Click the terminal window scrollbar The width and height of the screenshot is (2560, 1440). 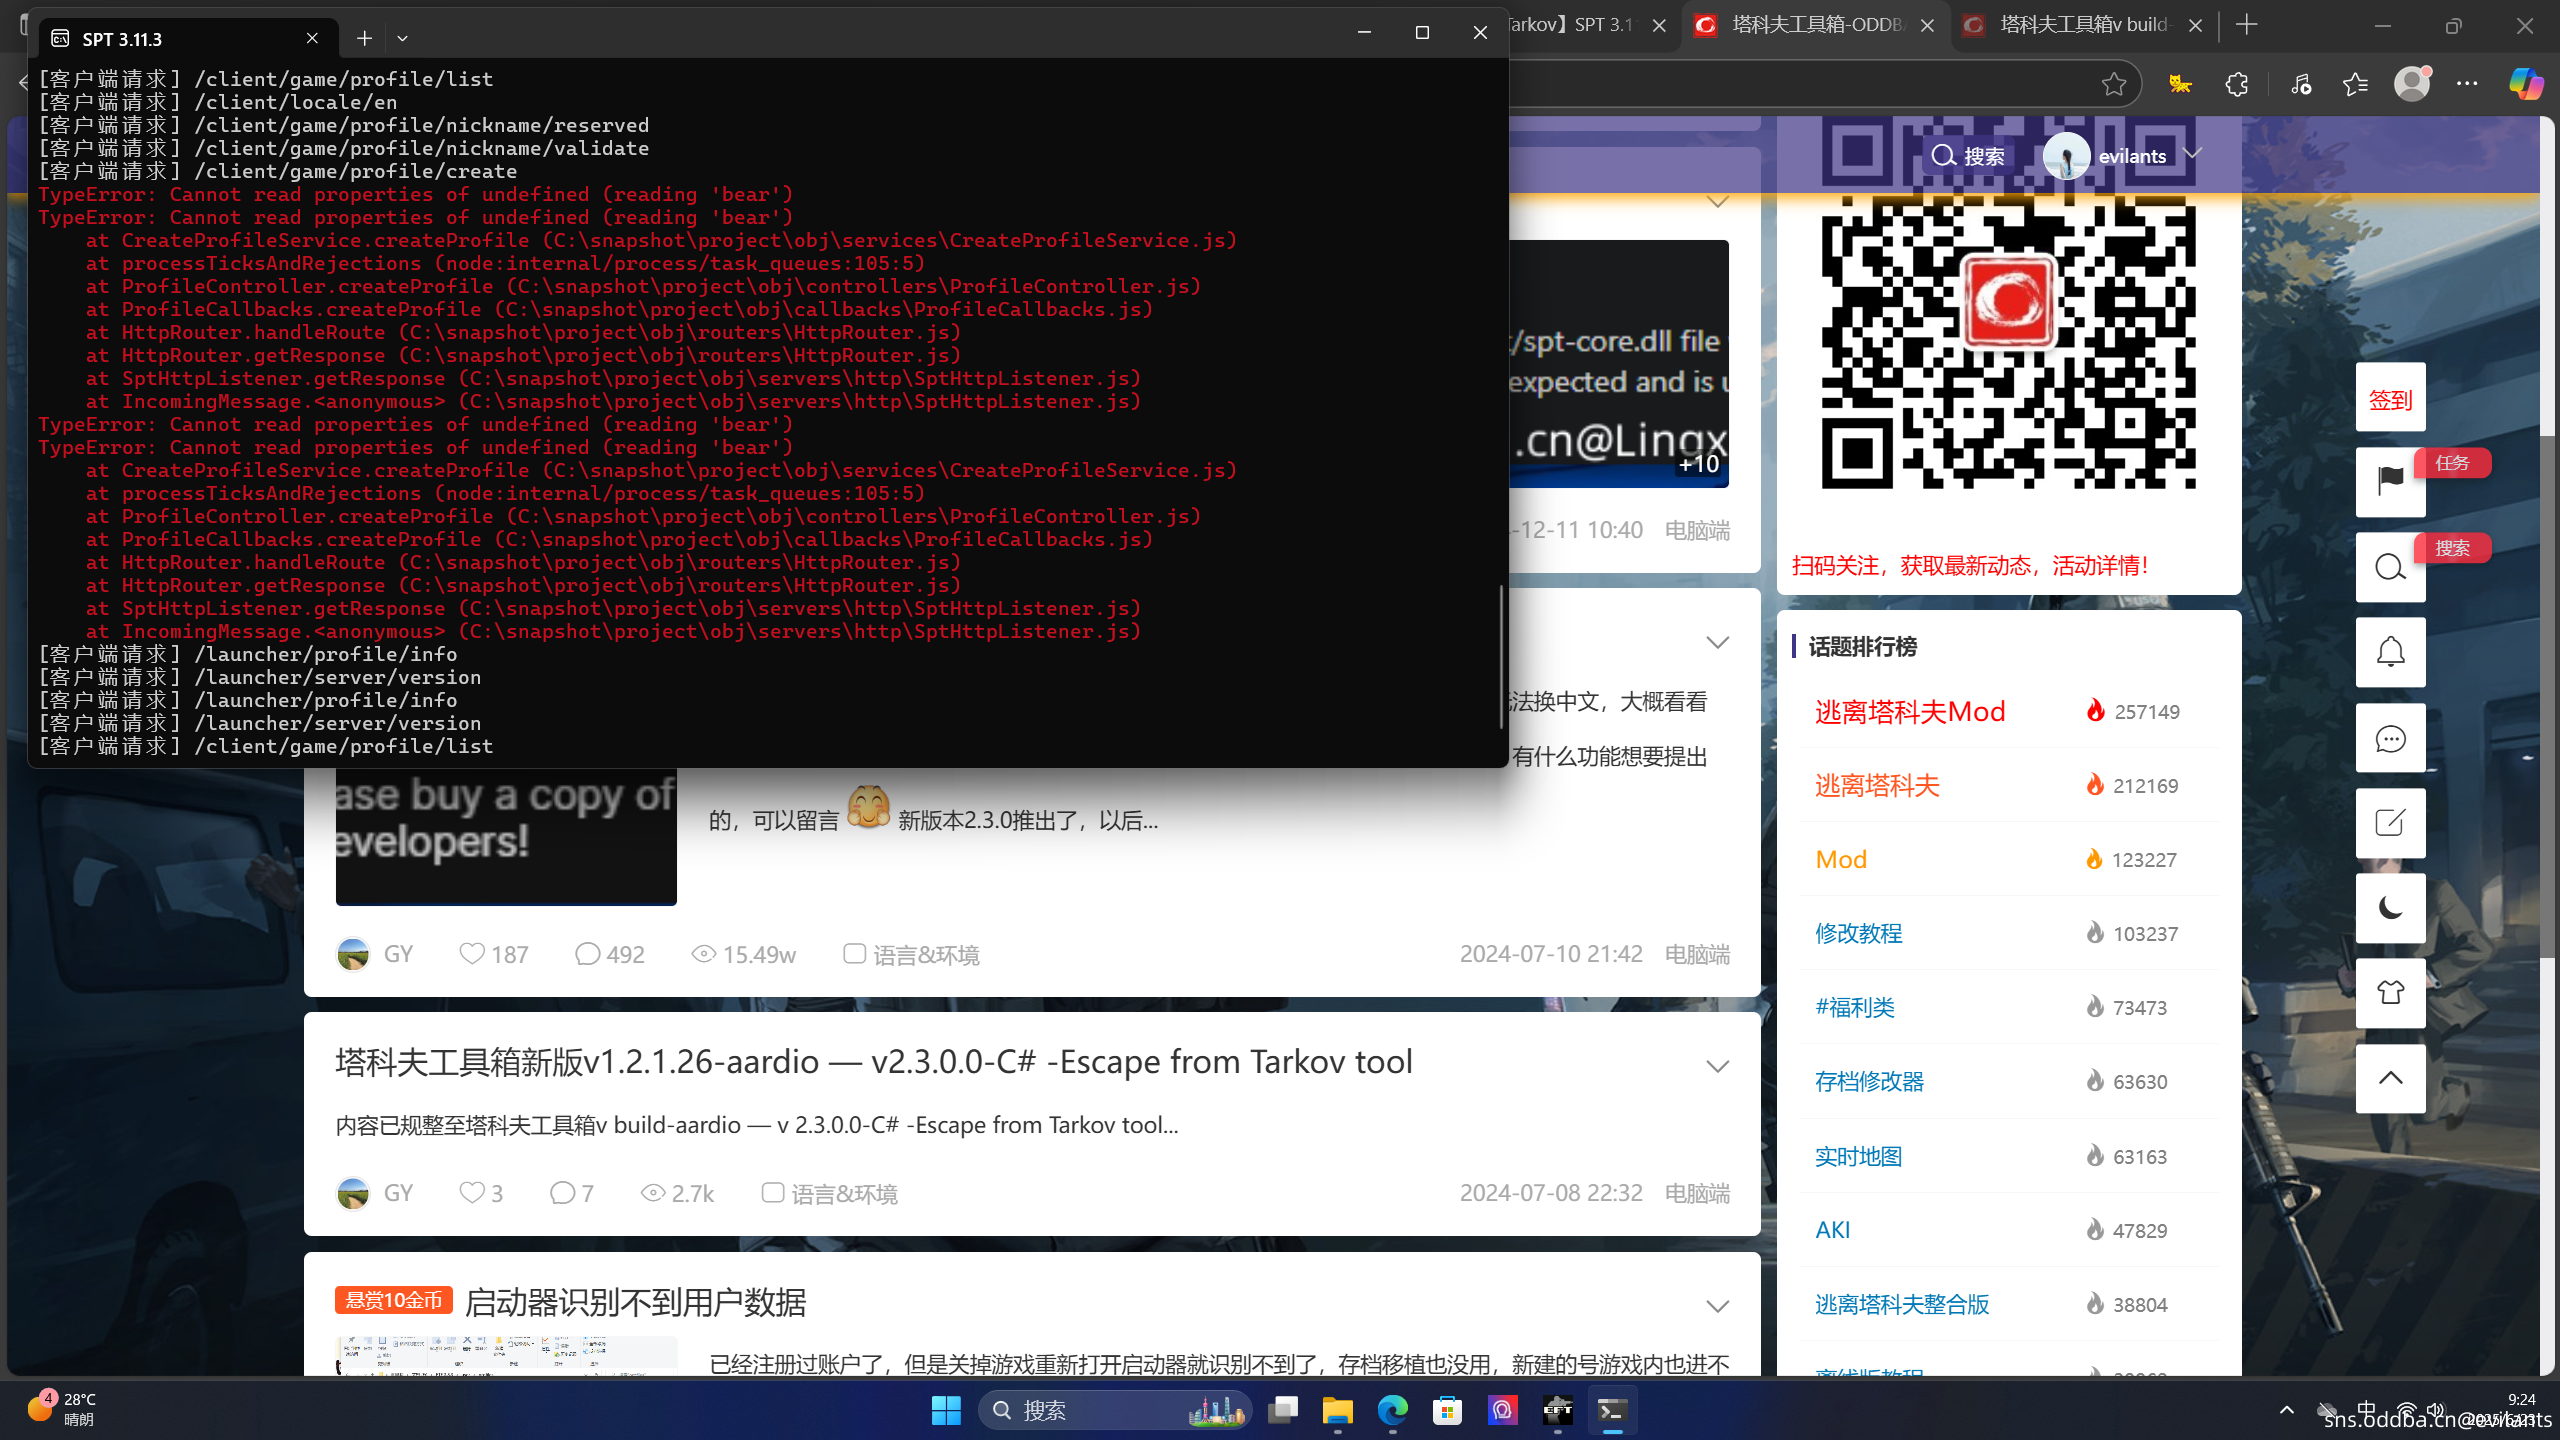point(1501,656)
